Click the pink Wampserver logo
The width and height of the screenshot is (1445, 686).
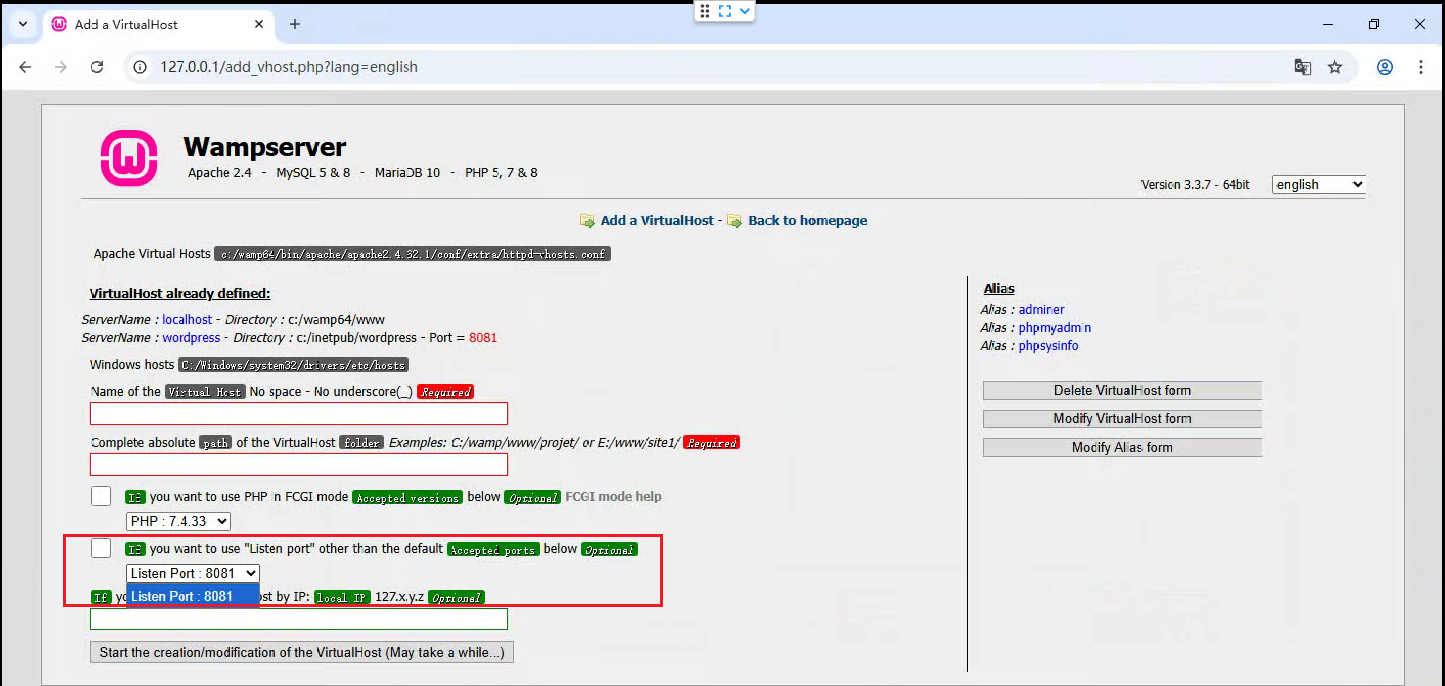[x=129, y=158]
